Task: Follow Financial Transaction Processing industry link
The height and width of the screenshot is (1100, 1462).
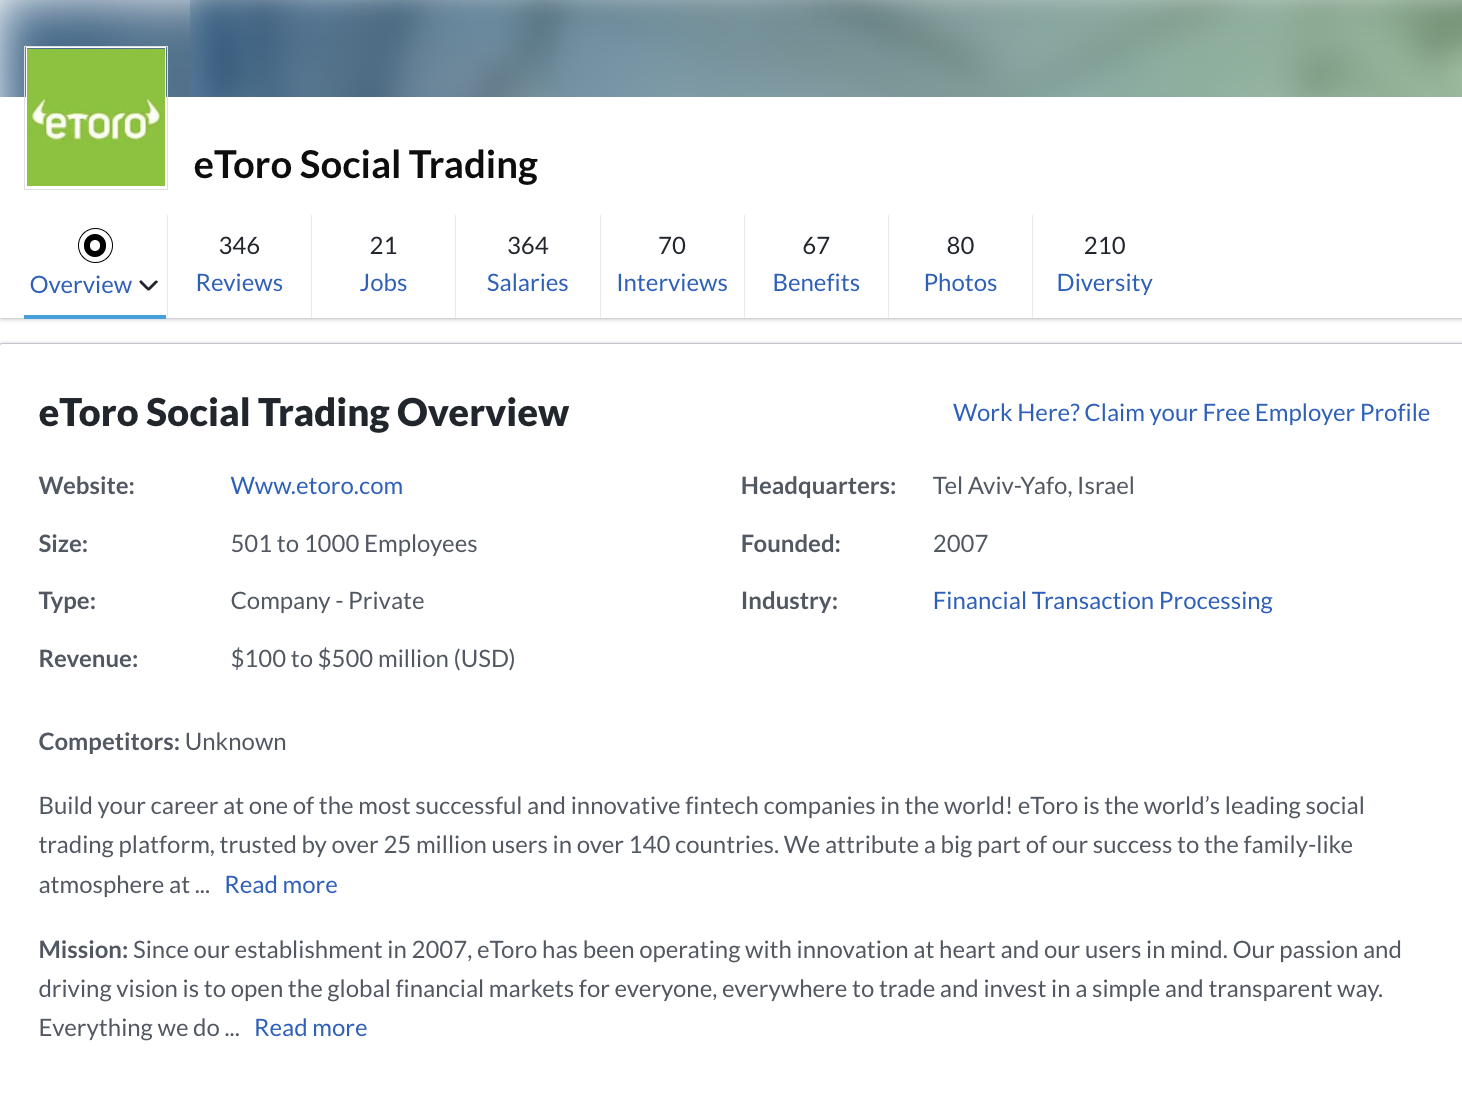Action: pos(1102,601)
